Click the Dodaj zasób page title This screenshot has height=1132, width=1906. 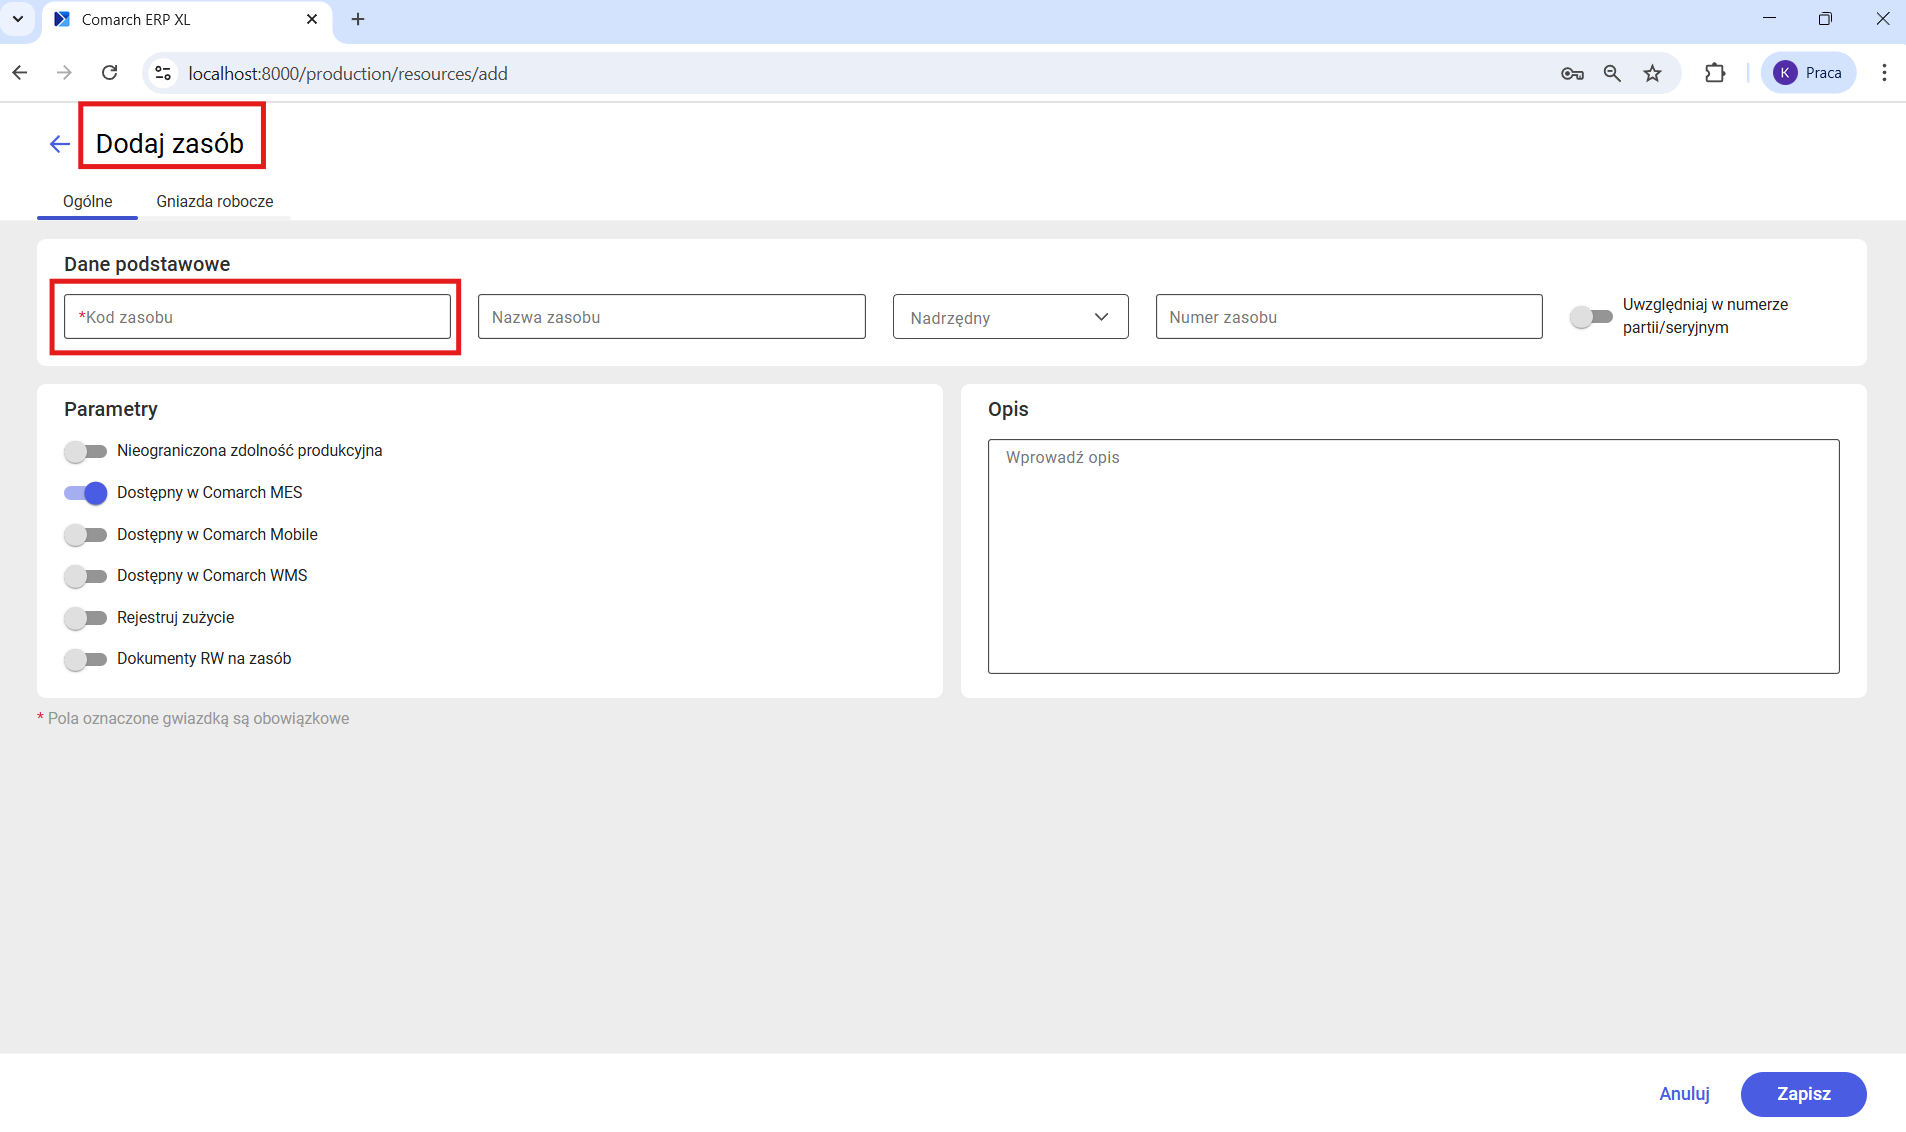click(170, 143)
